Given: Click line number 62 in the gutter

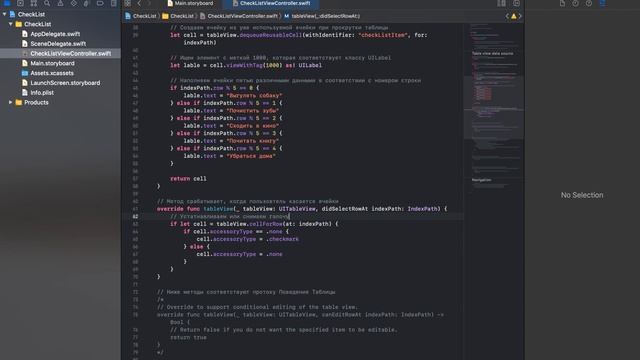Looking at the screenshot, I should [x=135, y=216].
